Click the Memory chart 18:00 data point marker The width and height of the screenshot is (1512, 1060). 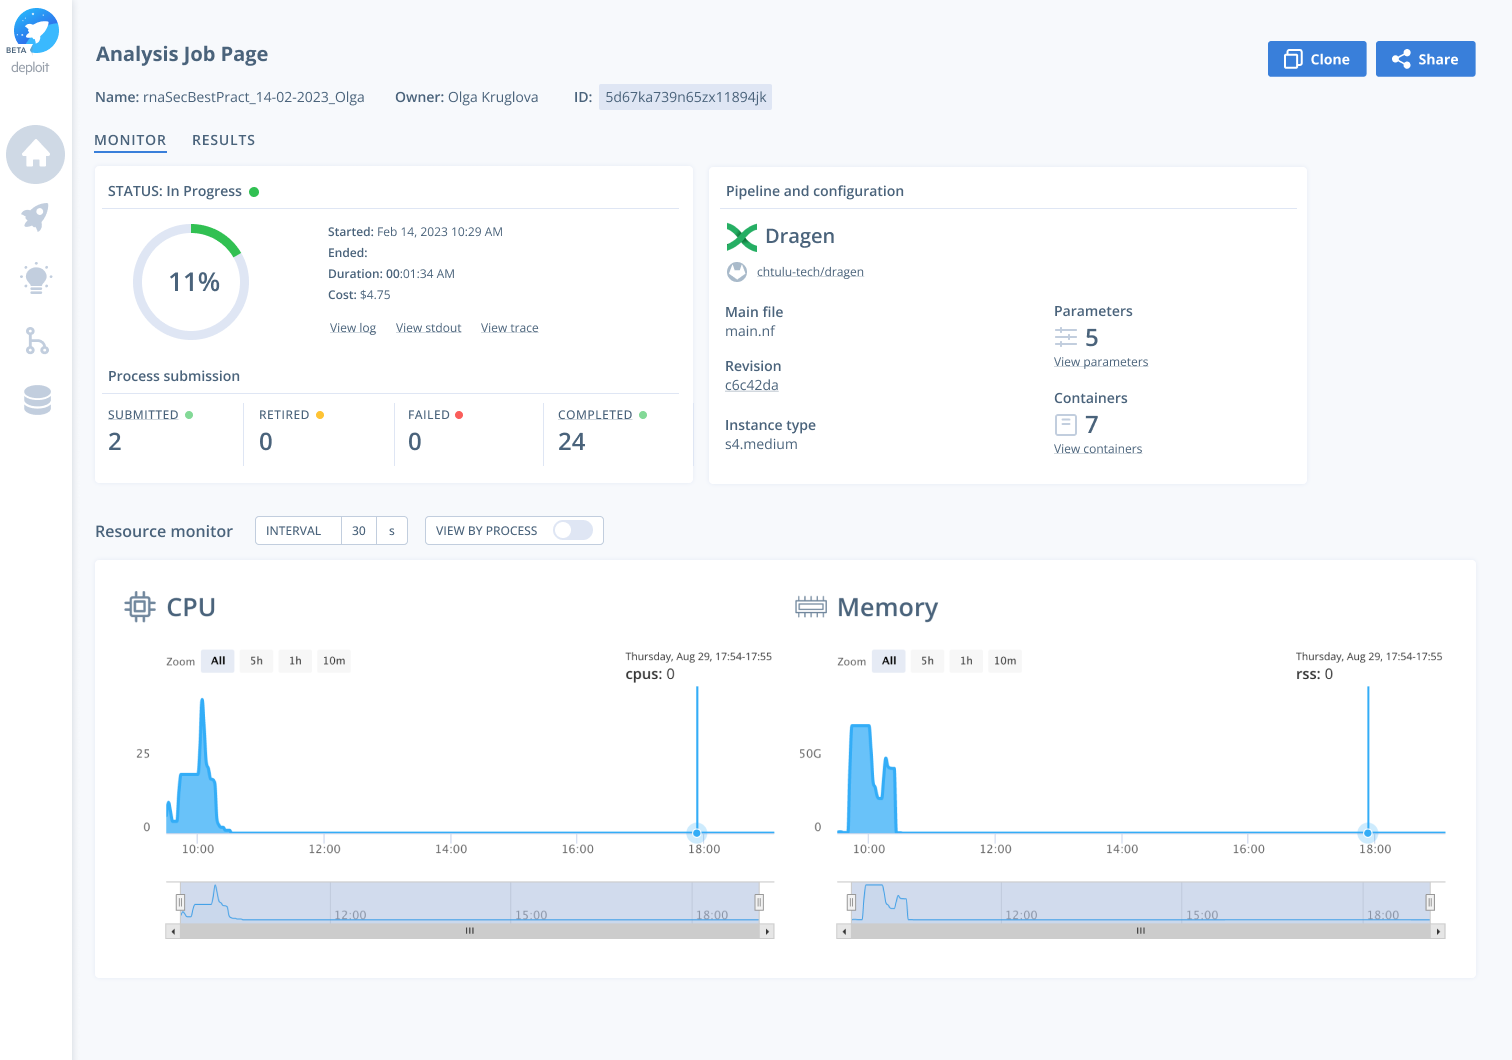pyautogui.click(x=1368, y=832)
